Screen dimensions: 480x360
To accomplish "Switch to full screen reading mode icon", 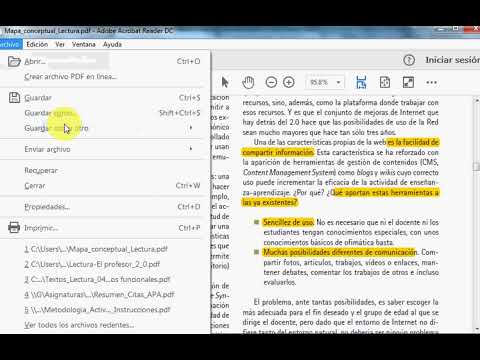I will 408,82.
